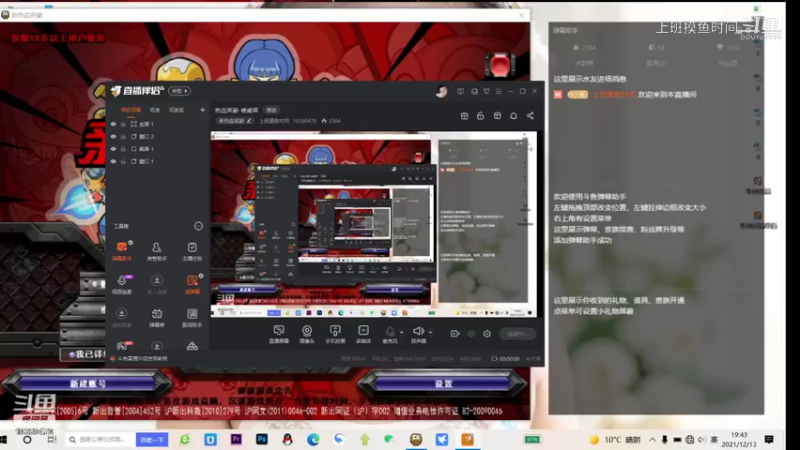Click the taskbar search input field
The image size is (800, 450).
coord(101,439)
